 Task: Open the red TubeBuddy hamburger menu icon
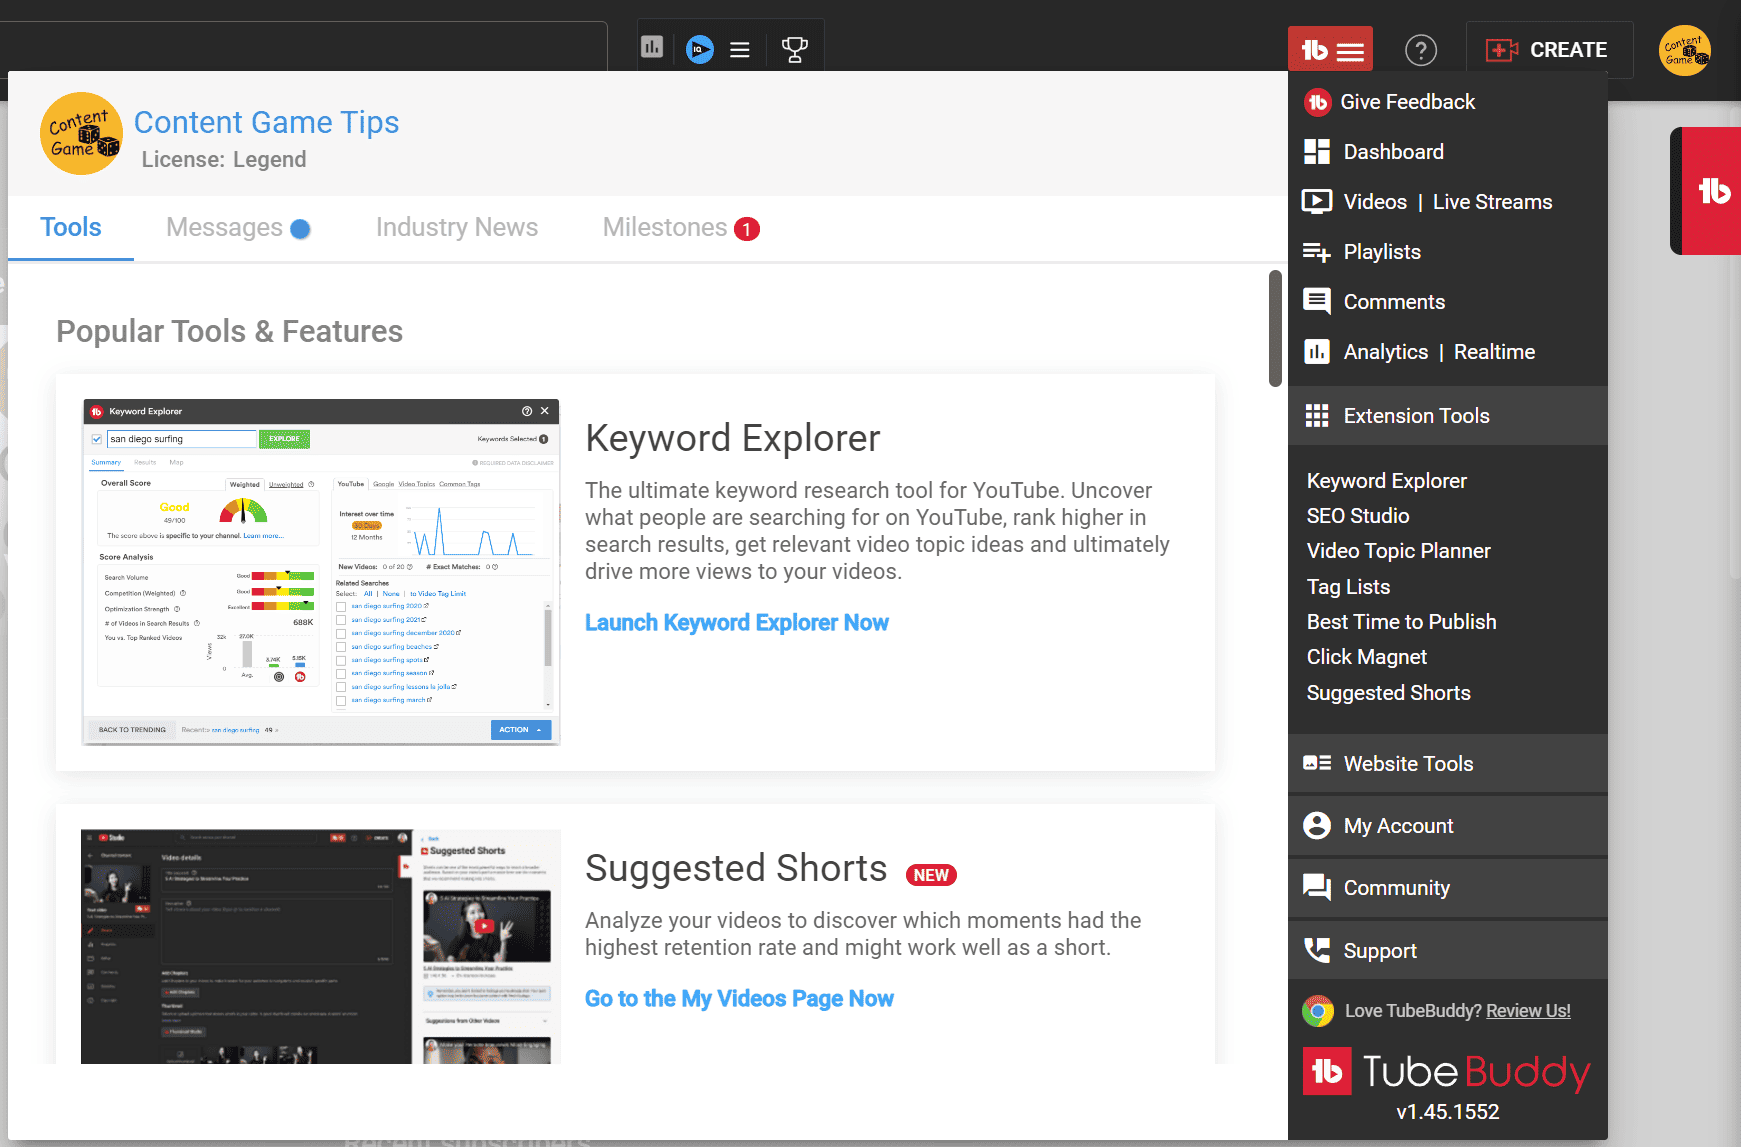coord(1330,48)
